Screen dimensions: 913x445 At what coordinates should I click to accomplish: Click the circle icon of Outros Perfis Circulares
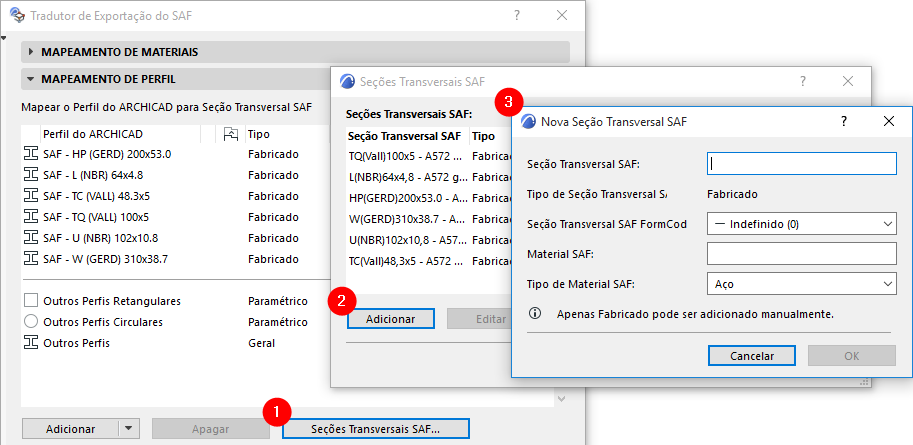[x=31, y=322]
